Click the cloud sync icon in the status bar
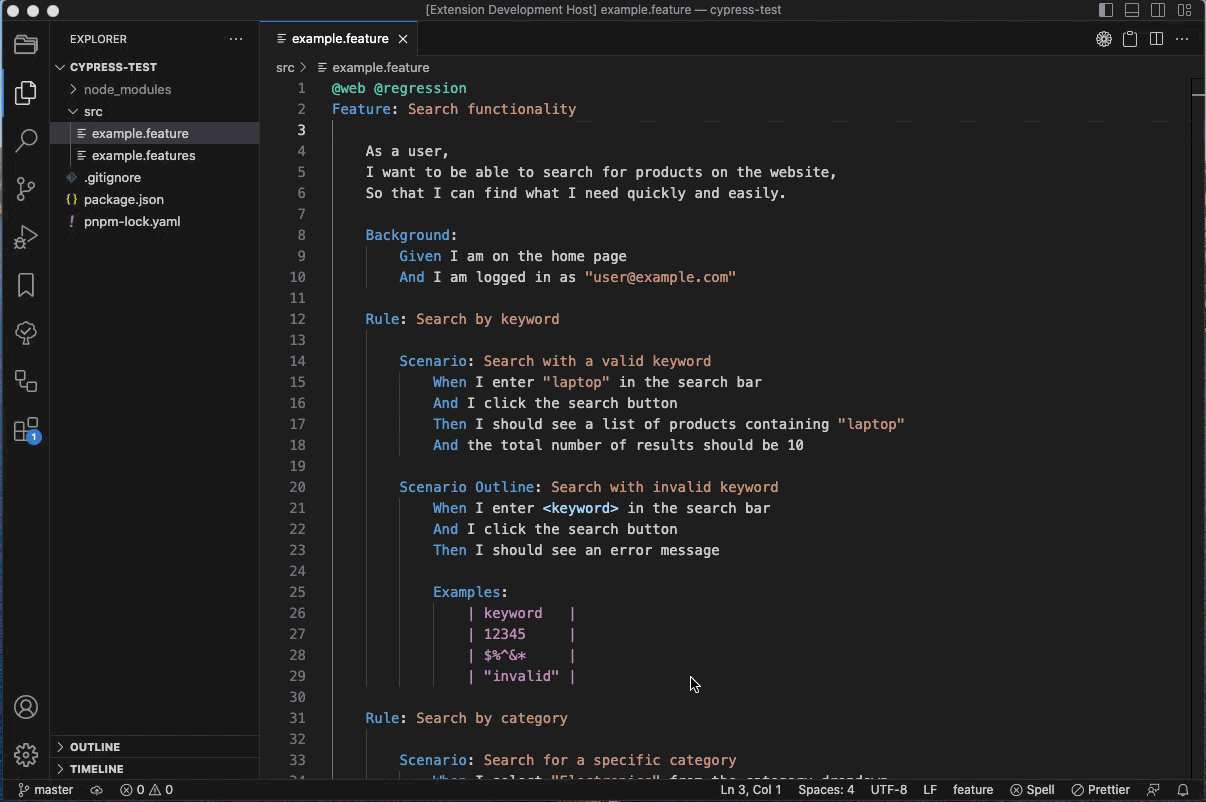The height and width of the screenshot is (802, 1206). (x=97, y=790)
